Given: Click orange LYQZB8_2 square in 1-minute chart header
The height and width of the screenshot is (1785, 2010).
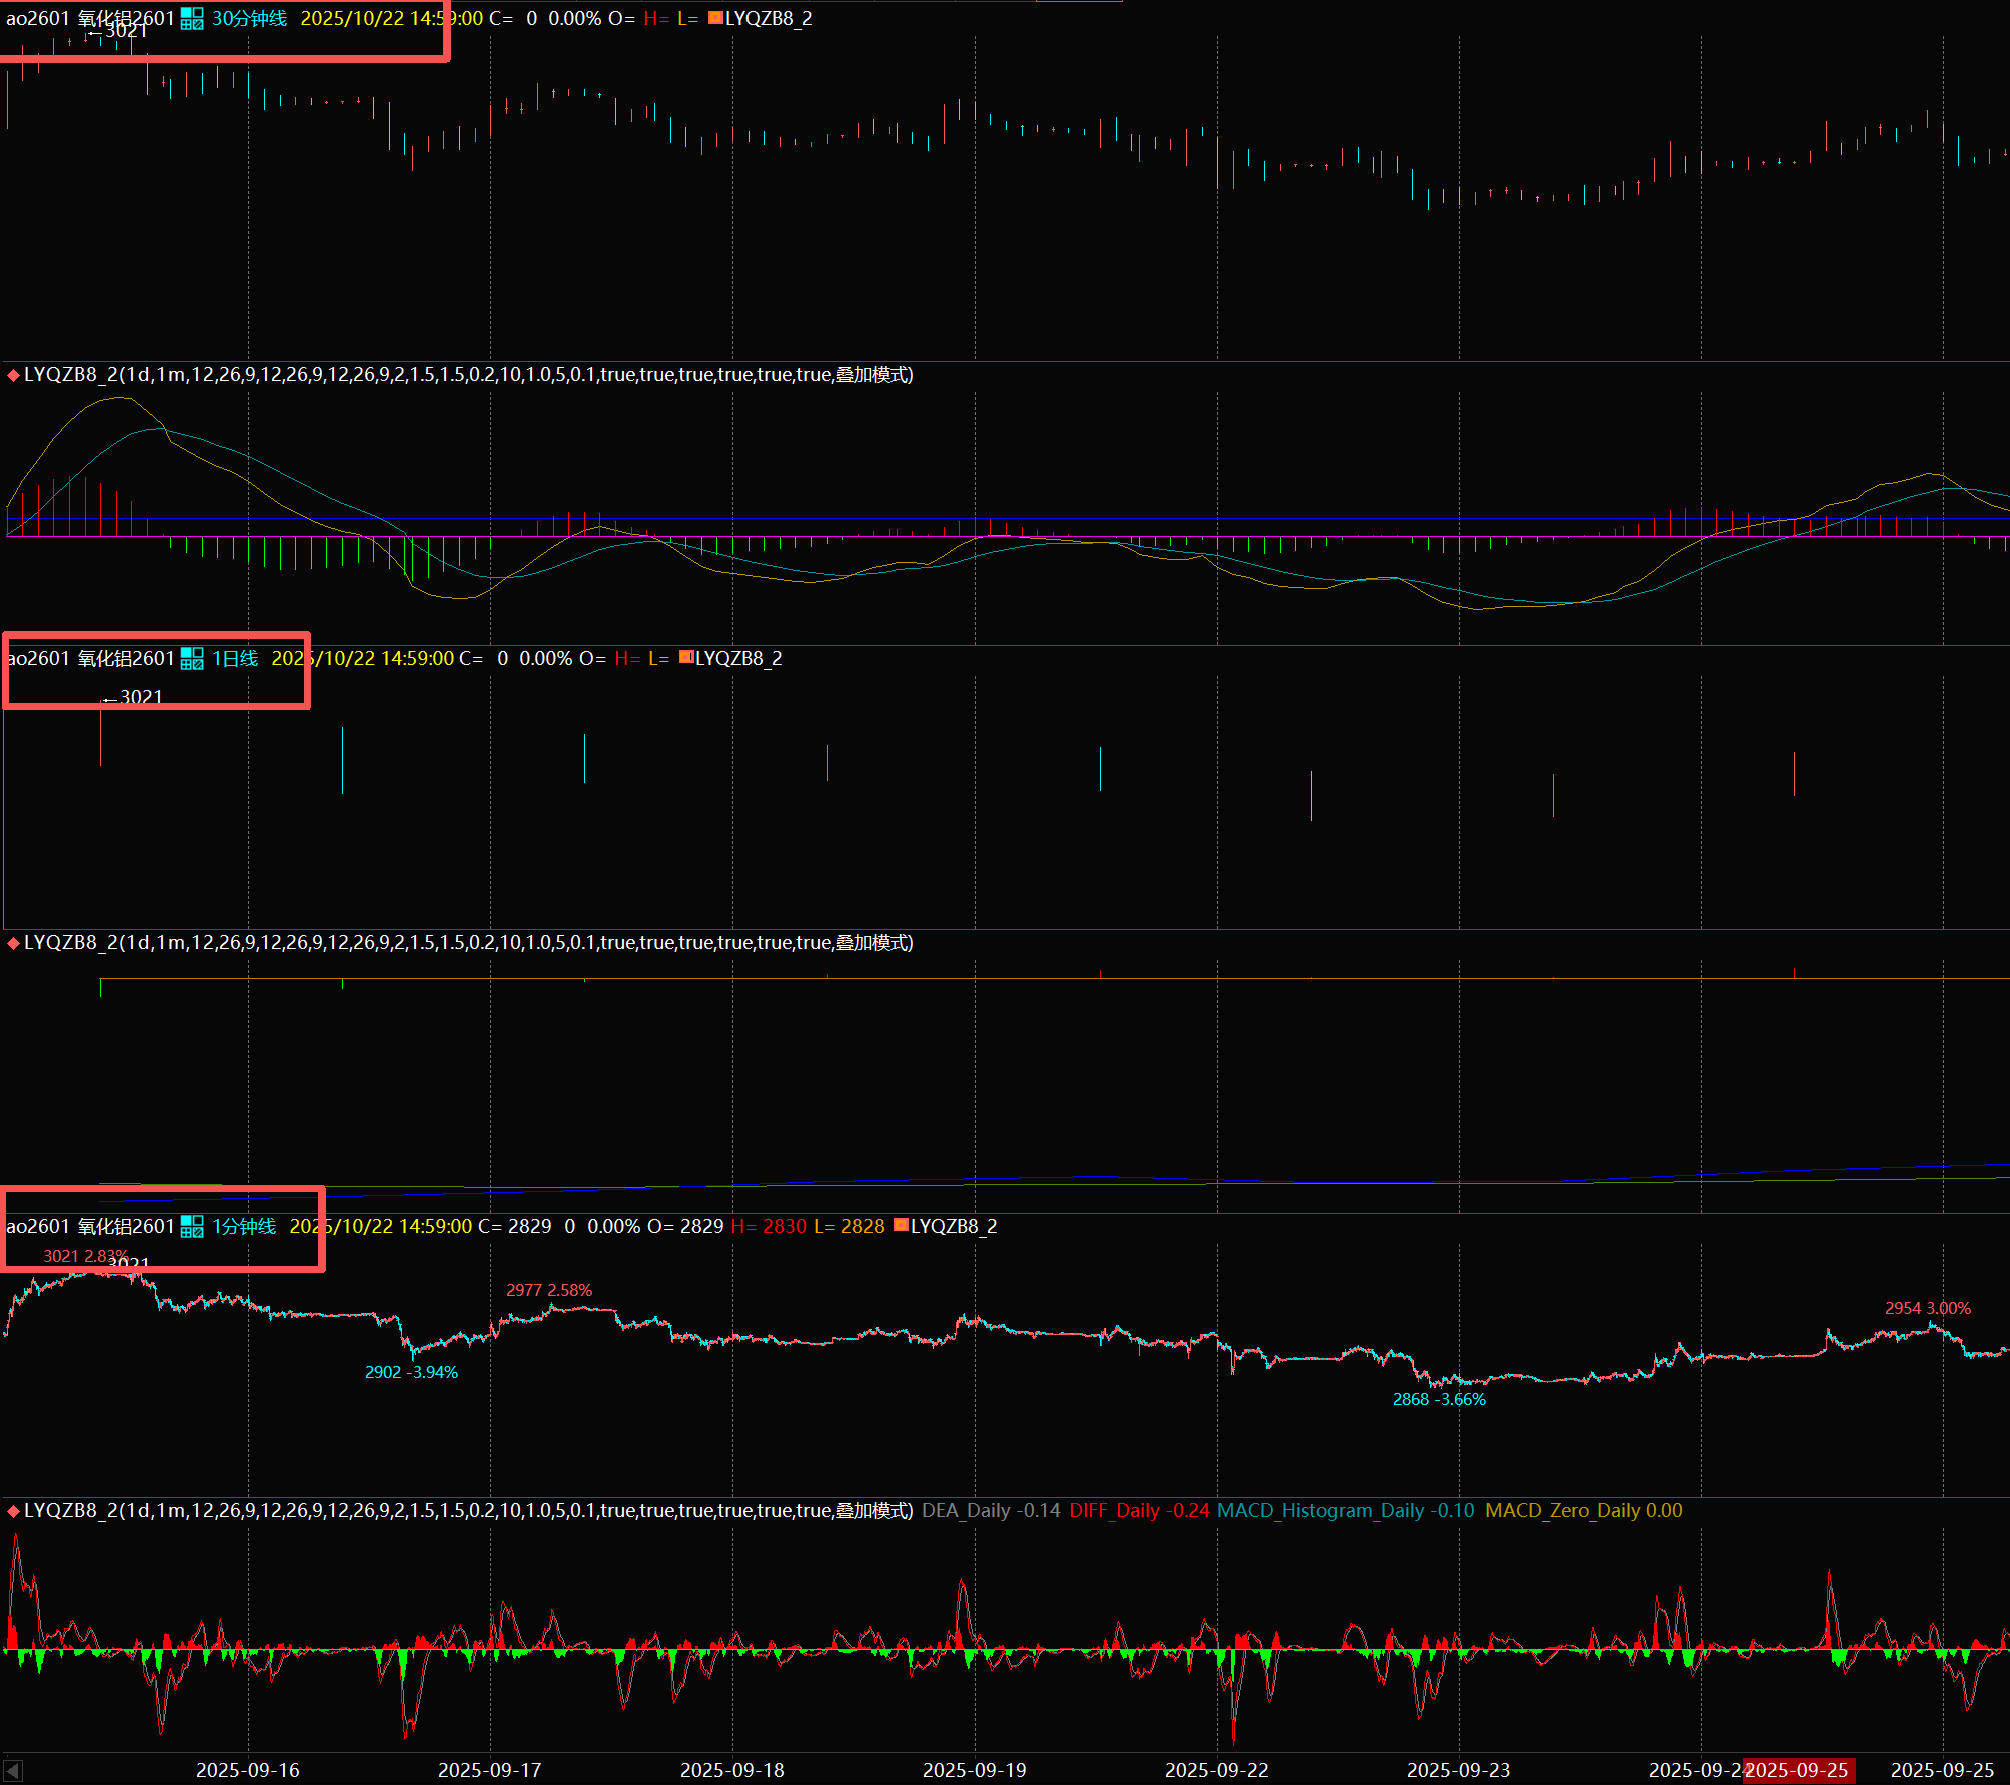Looking at the screenshot, I should (901, 1225).
